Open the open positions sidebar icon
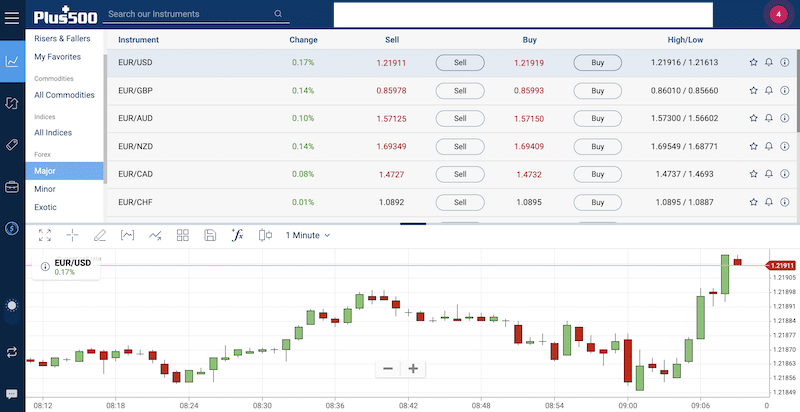The width and height of the screenshot is (800, 412). (11, 103)
